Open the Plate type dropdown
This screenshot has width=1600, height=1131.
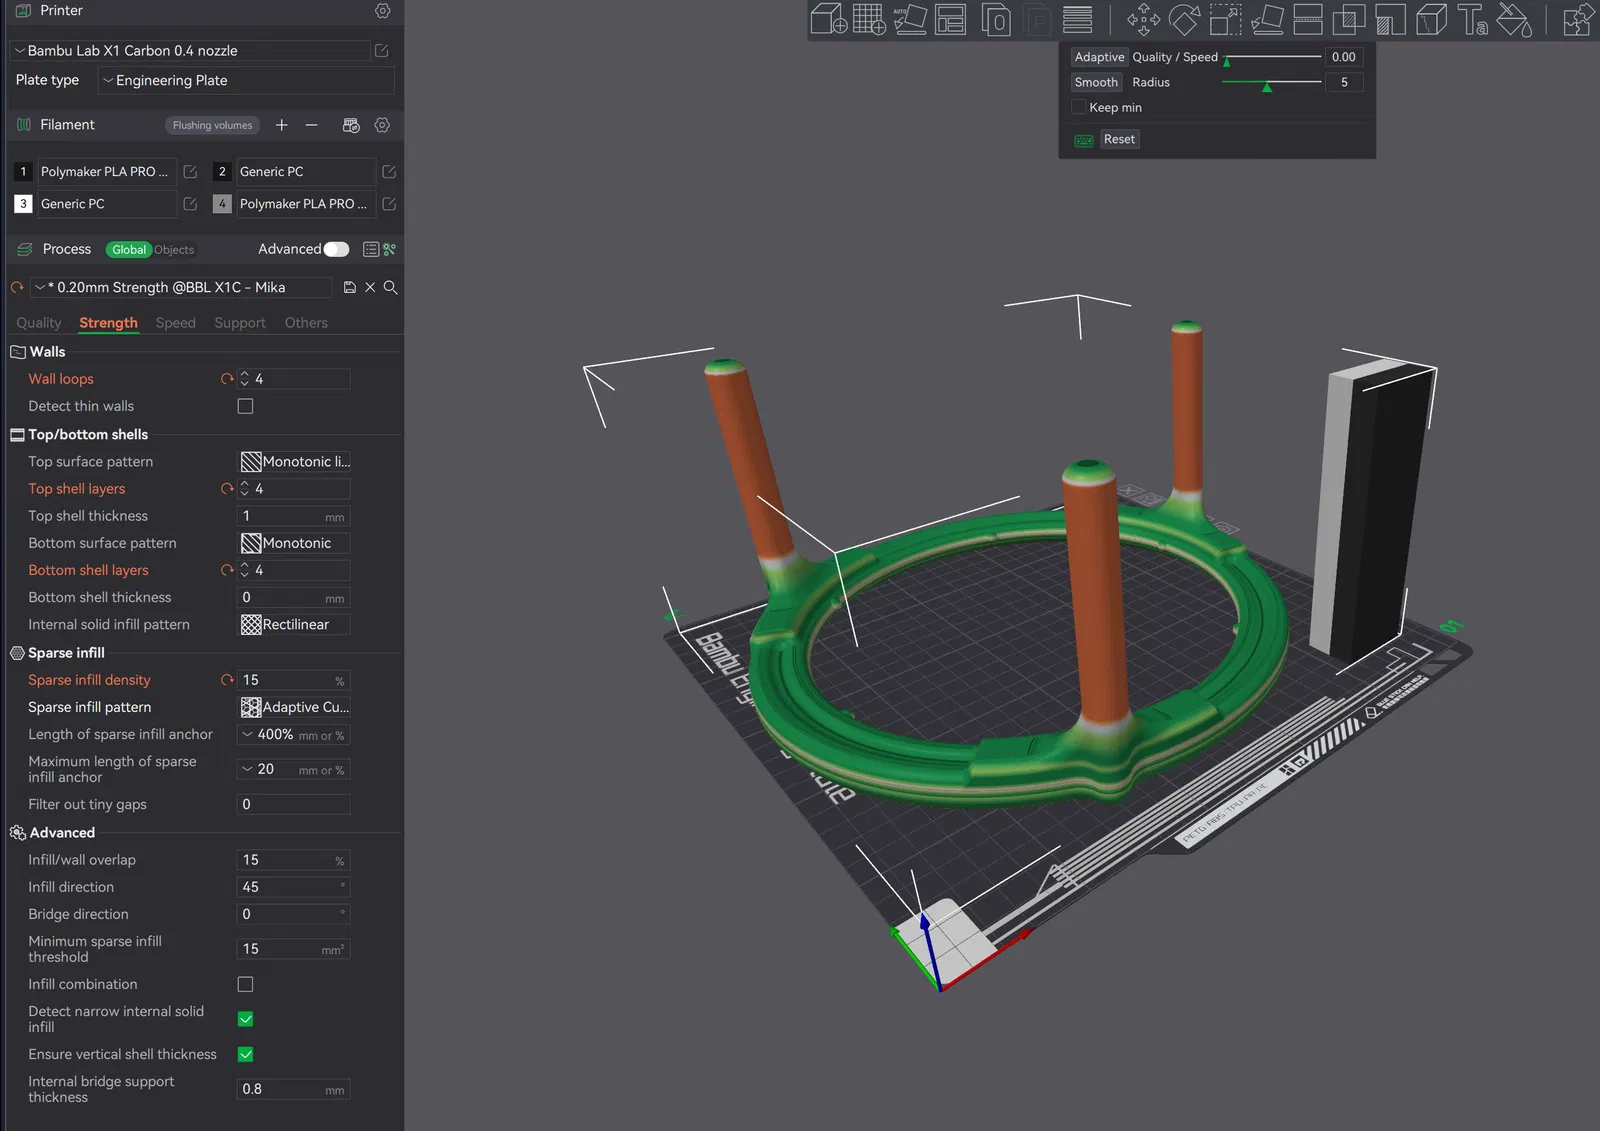click(x=246, y=80)
